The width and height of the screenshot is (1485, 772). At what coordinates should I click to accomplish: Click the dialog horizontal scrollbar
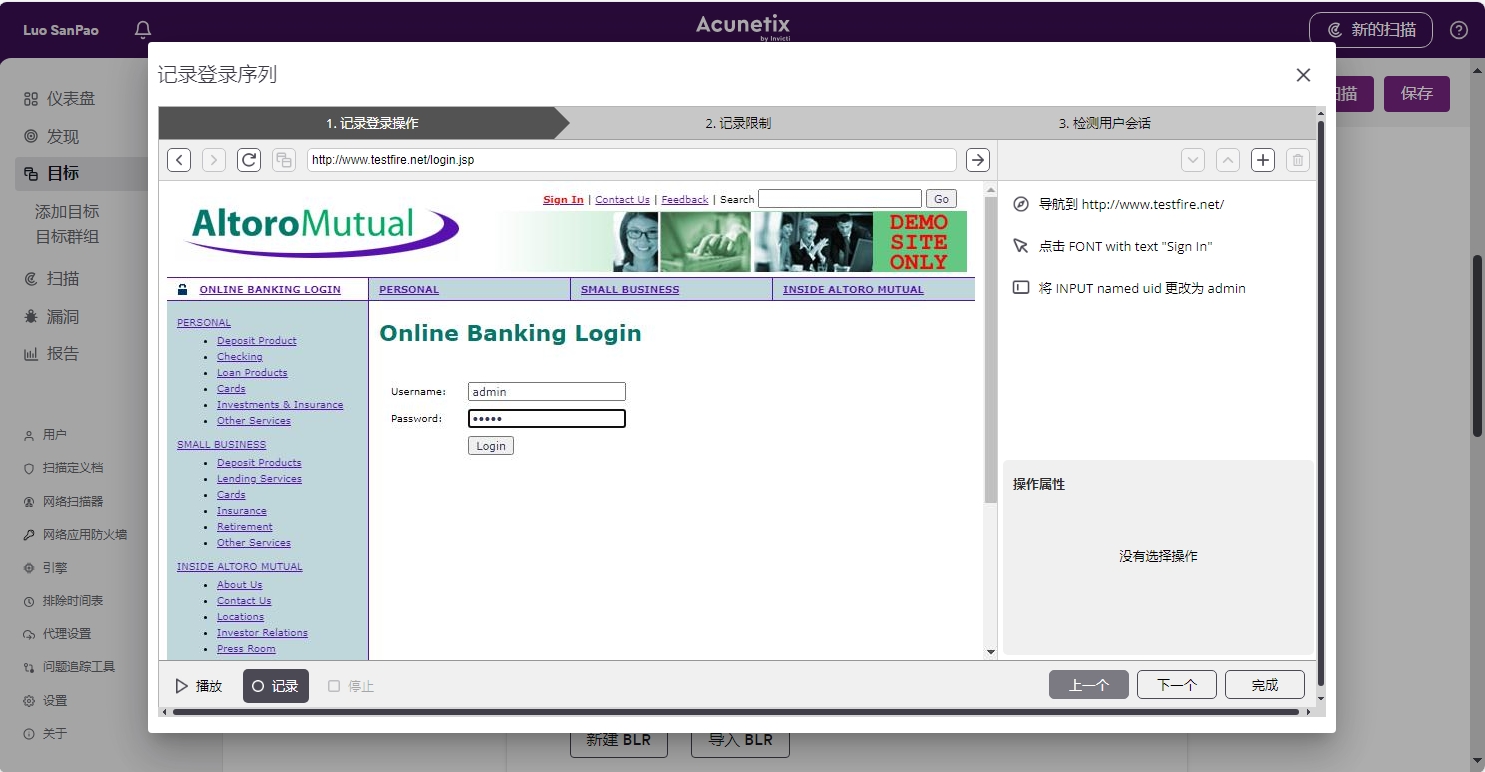click(x=735, y=712)
